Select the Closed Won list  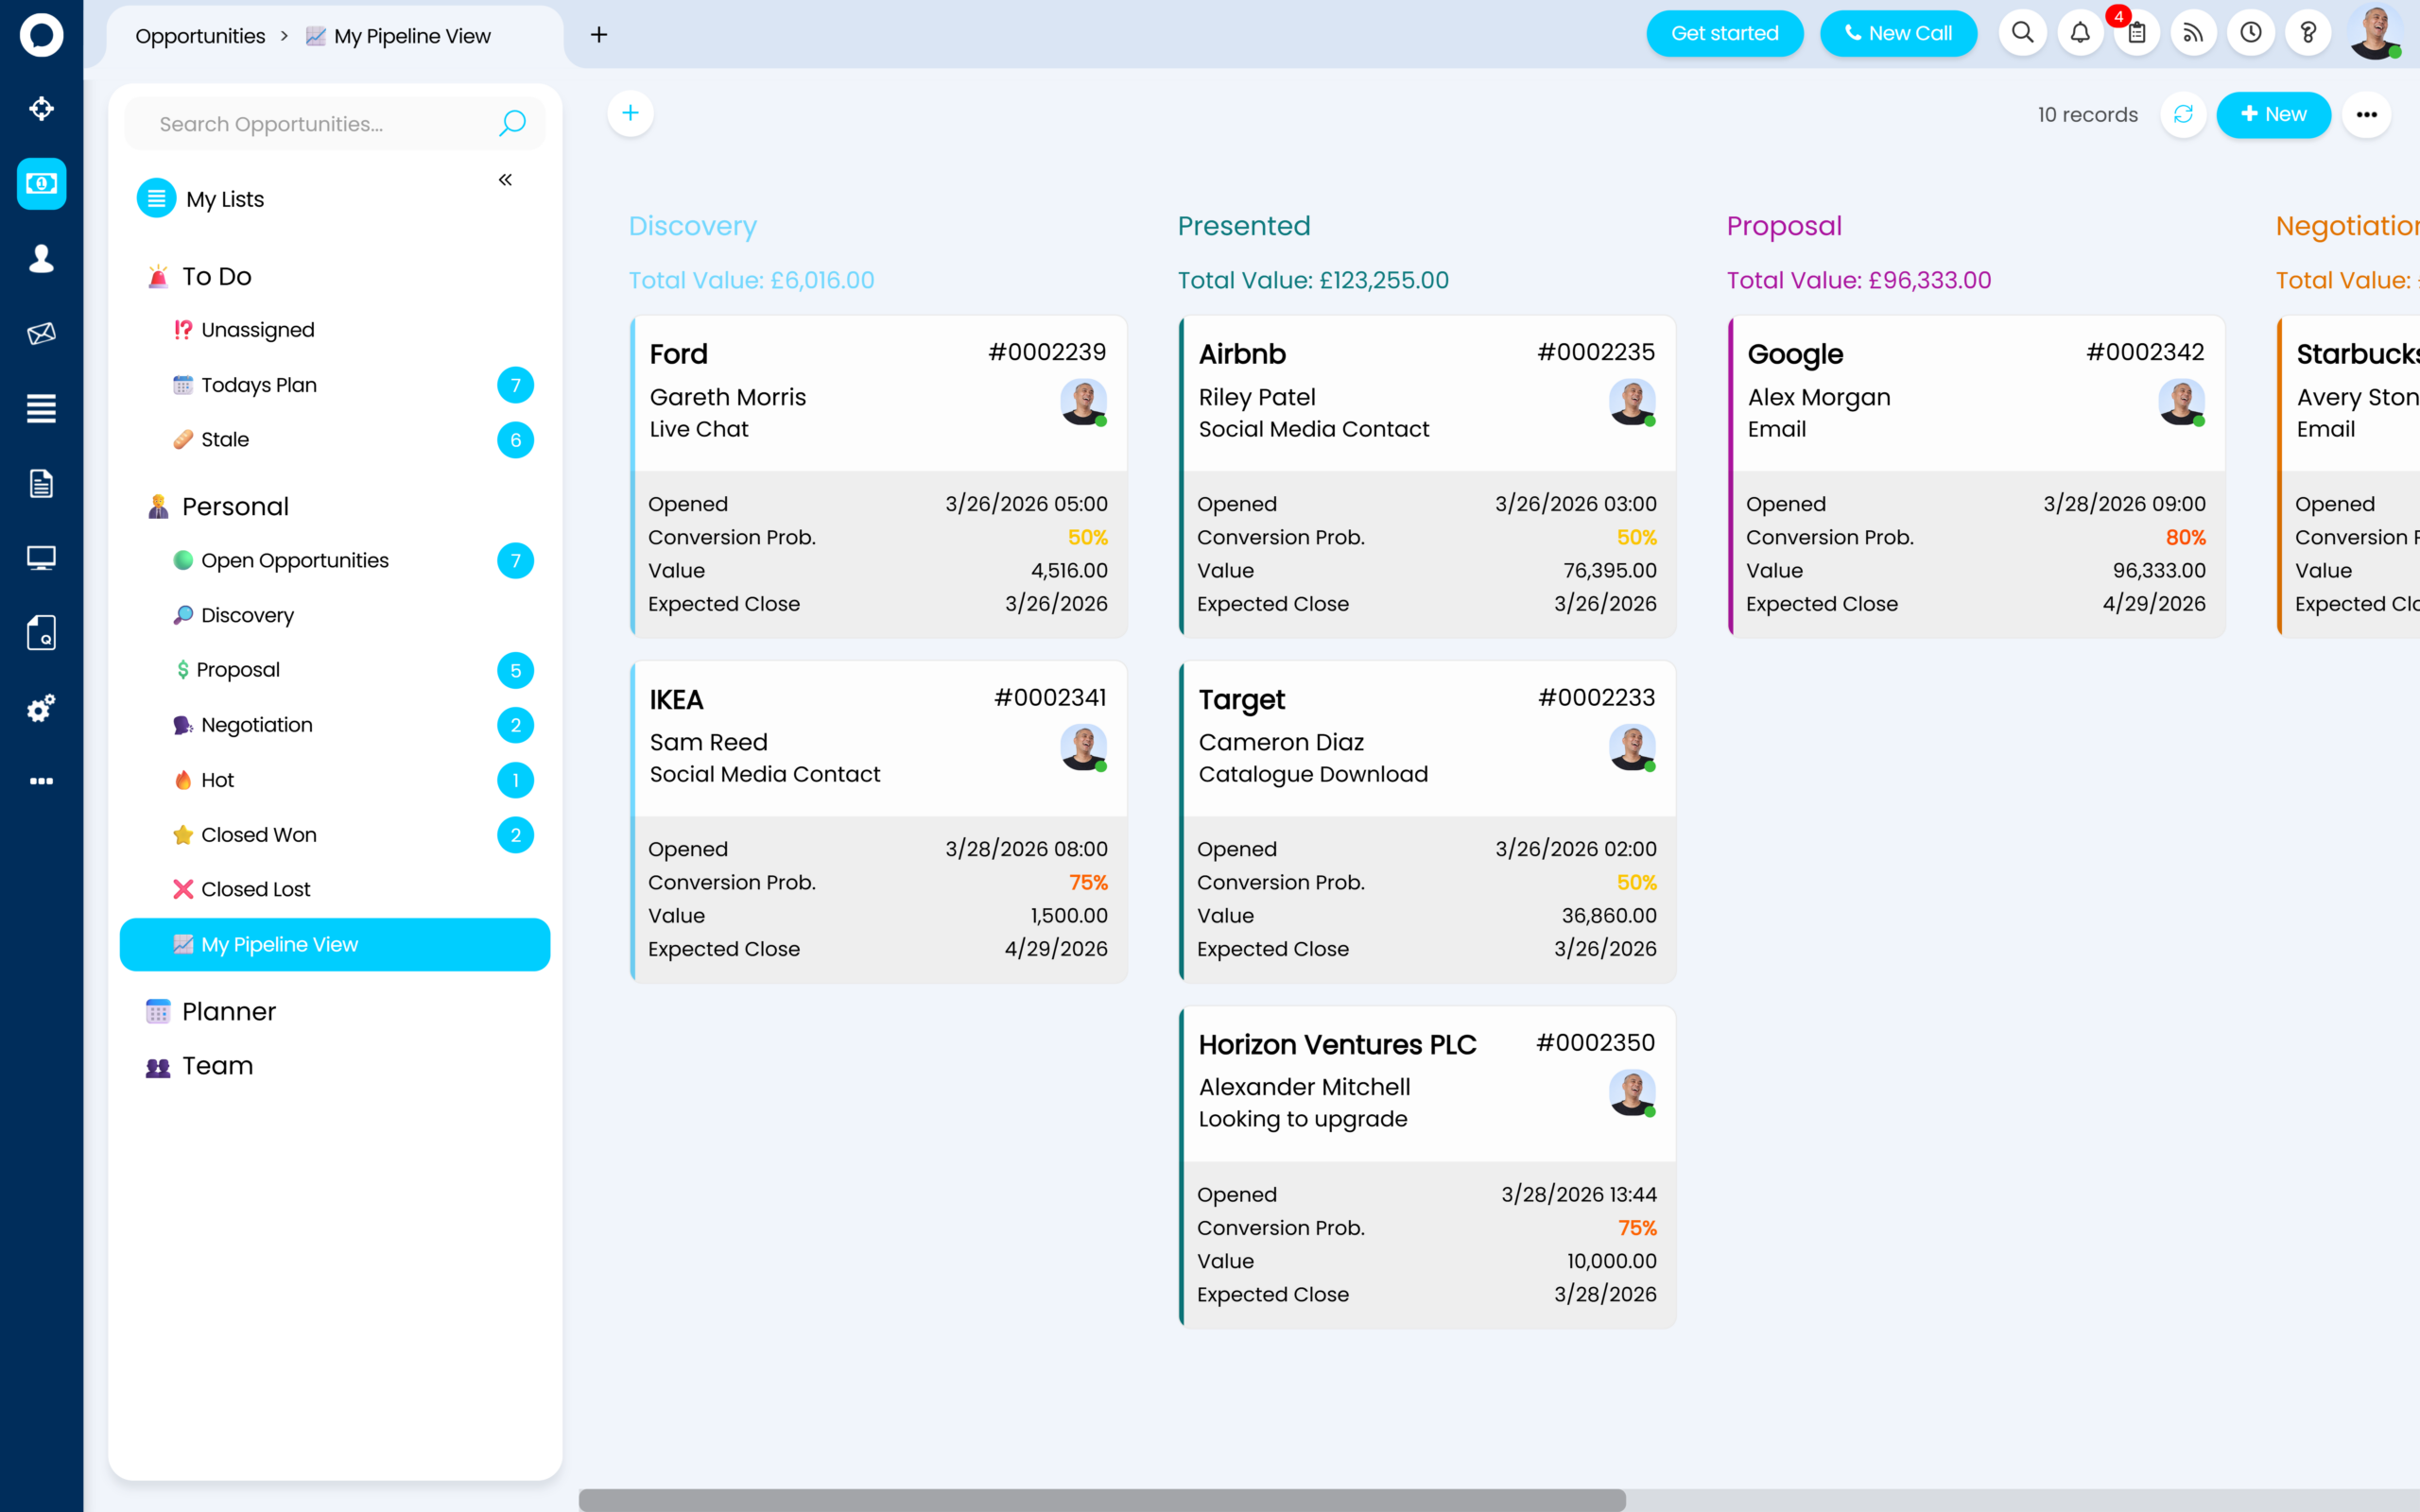point(258,834)
